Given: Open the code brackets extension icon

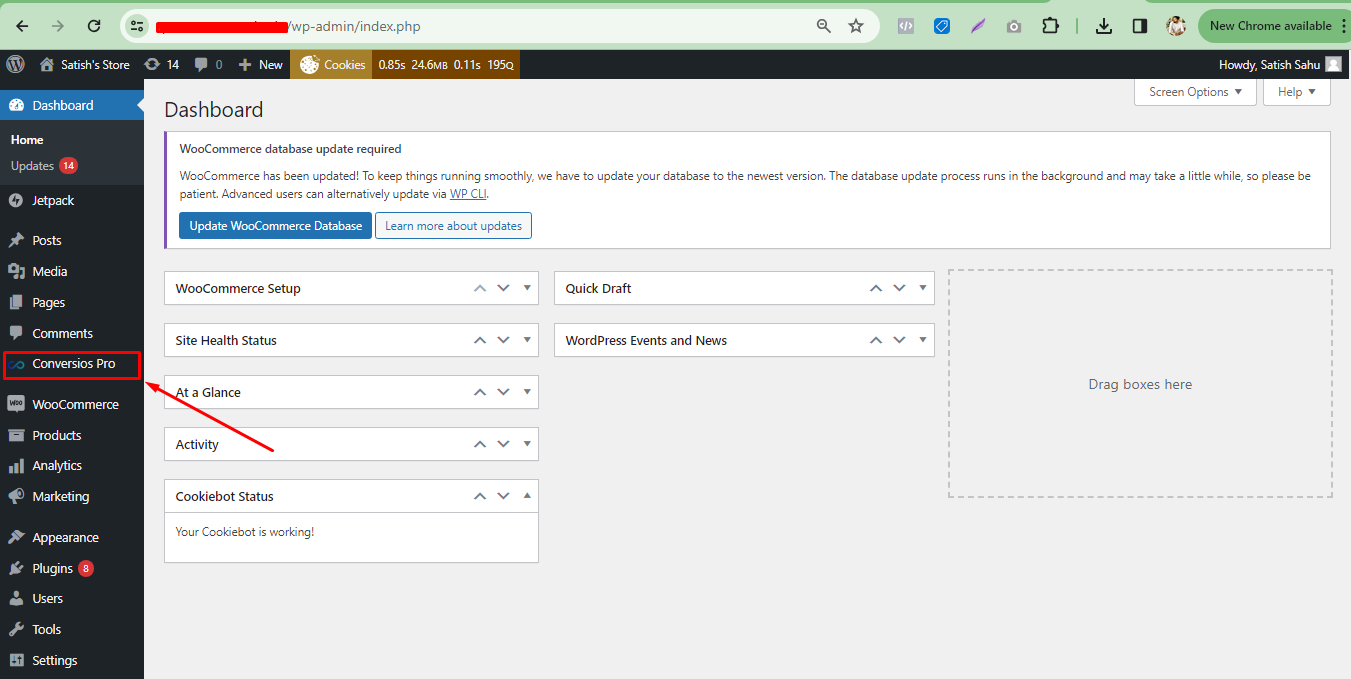Looking at the screenshot, I should click(x=905, y=26).
